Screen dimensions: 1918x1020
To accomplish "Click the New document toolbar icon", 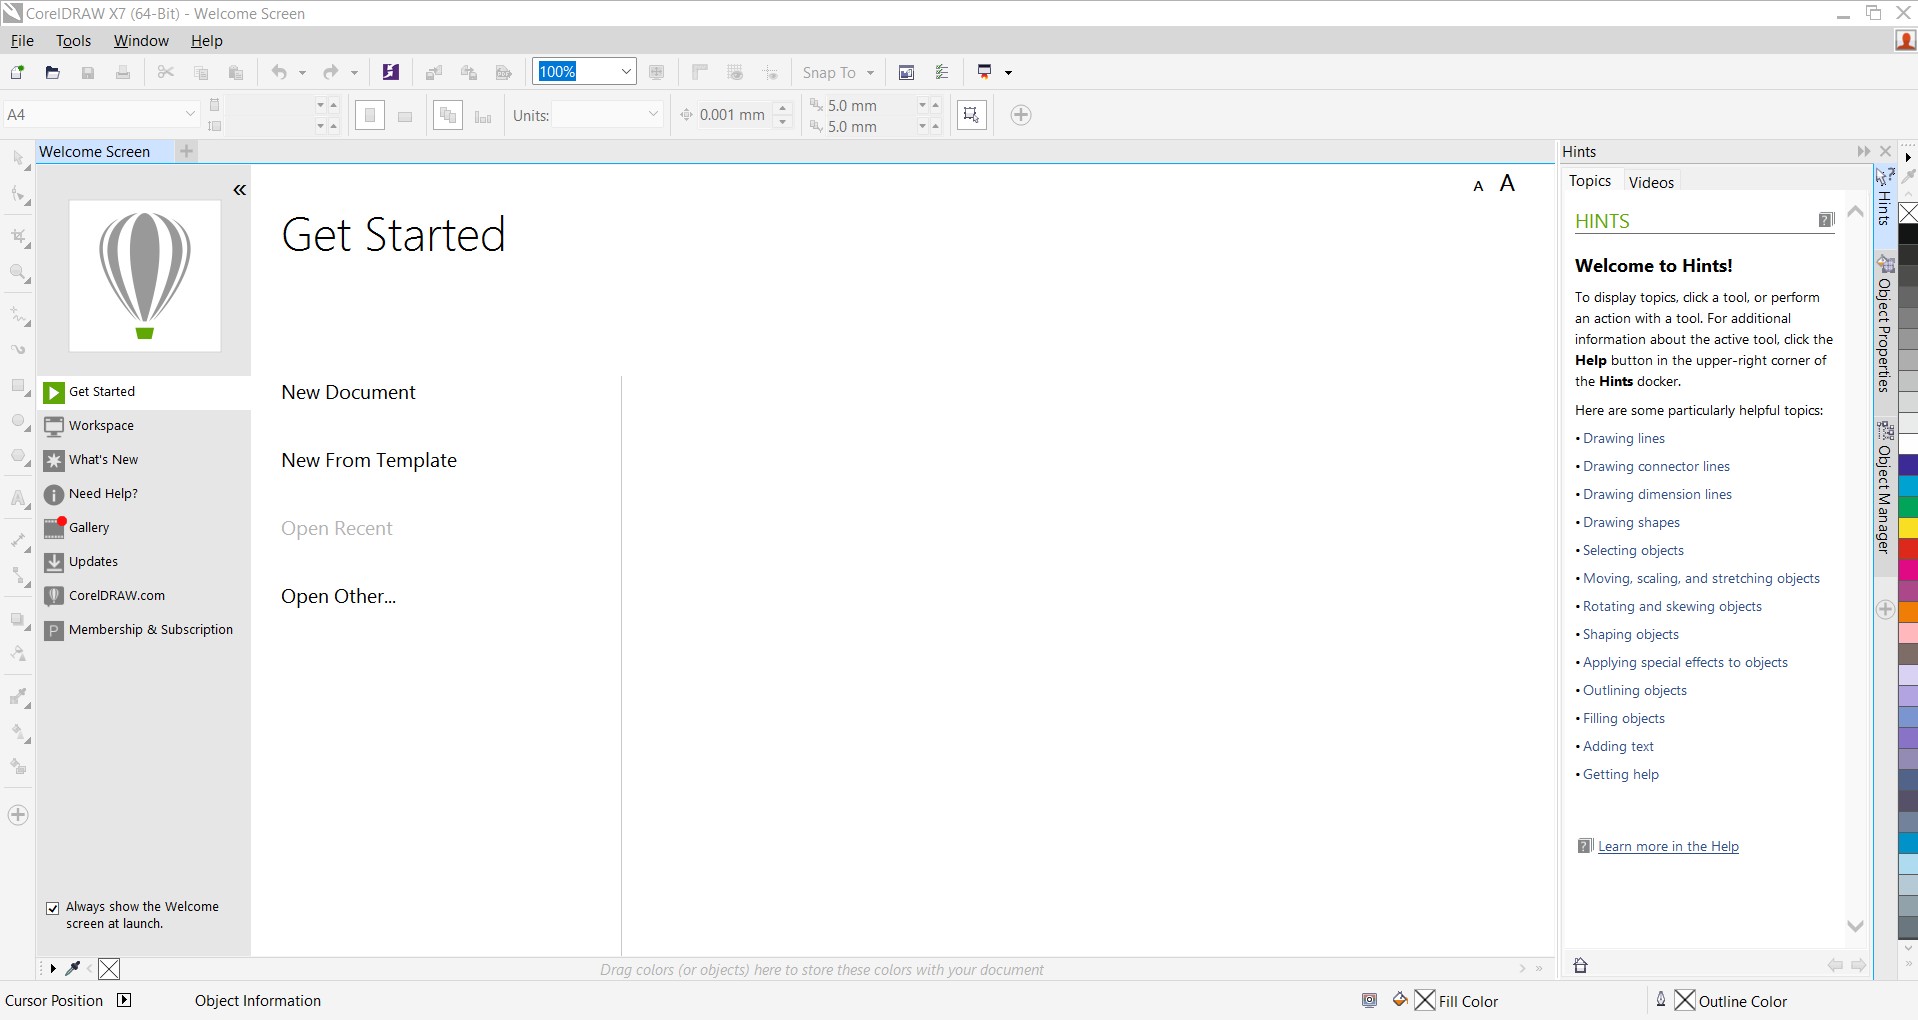I will tap(17, 72).
